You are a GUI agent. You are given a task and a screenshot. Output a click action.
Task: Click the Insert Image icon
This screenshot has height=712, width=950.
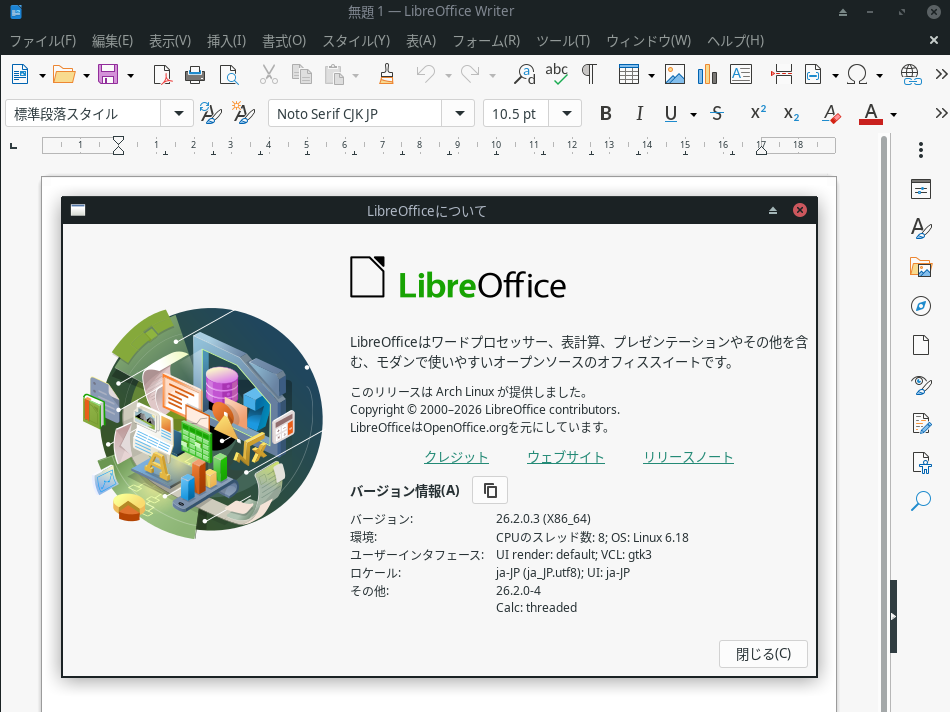coord(675,74)
